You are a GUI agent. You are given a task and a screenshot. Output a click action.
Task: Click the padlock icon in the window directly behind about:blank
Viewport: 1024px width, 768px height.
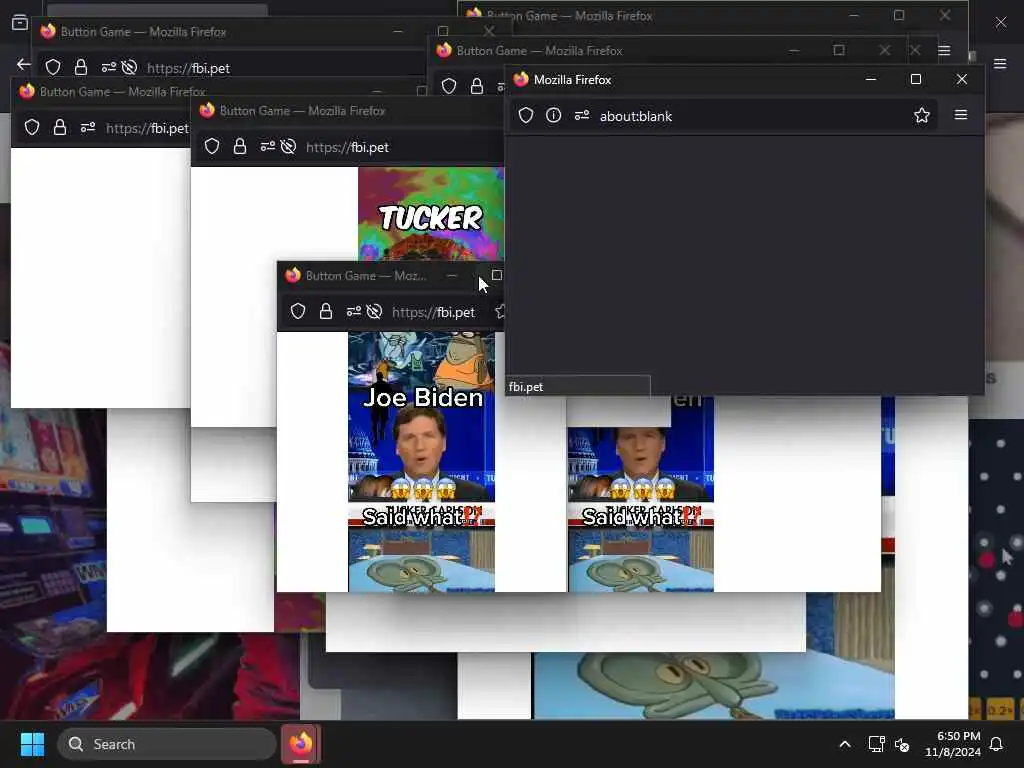[x=477, y=86]
